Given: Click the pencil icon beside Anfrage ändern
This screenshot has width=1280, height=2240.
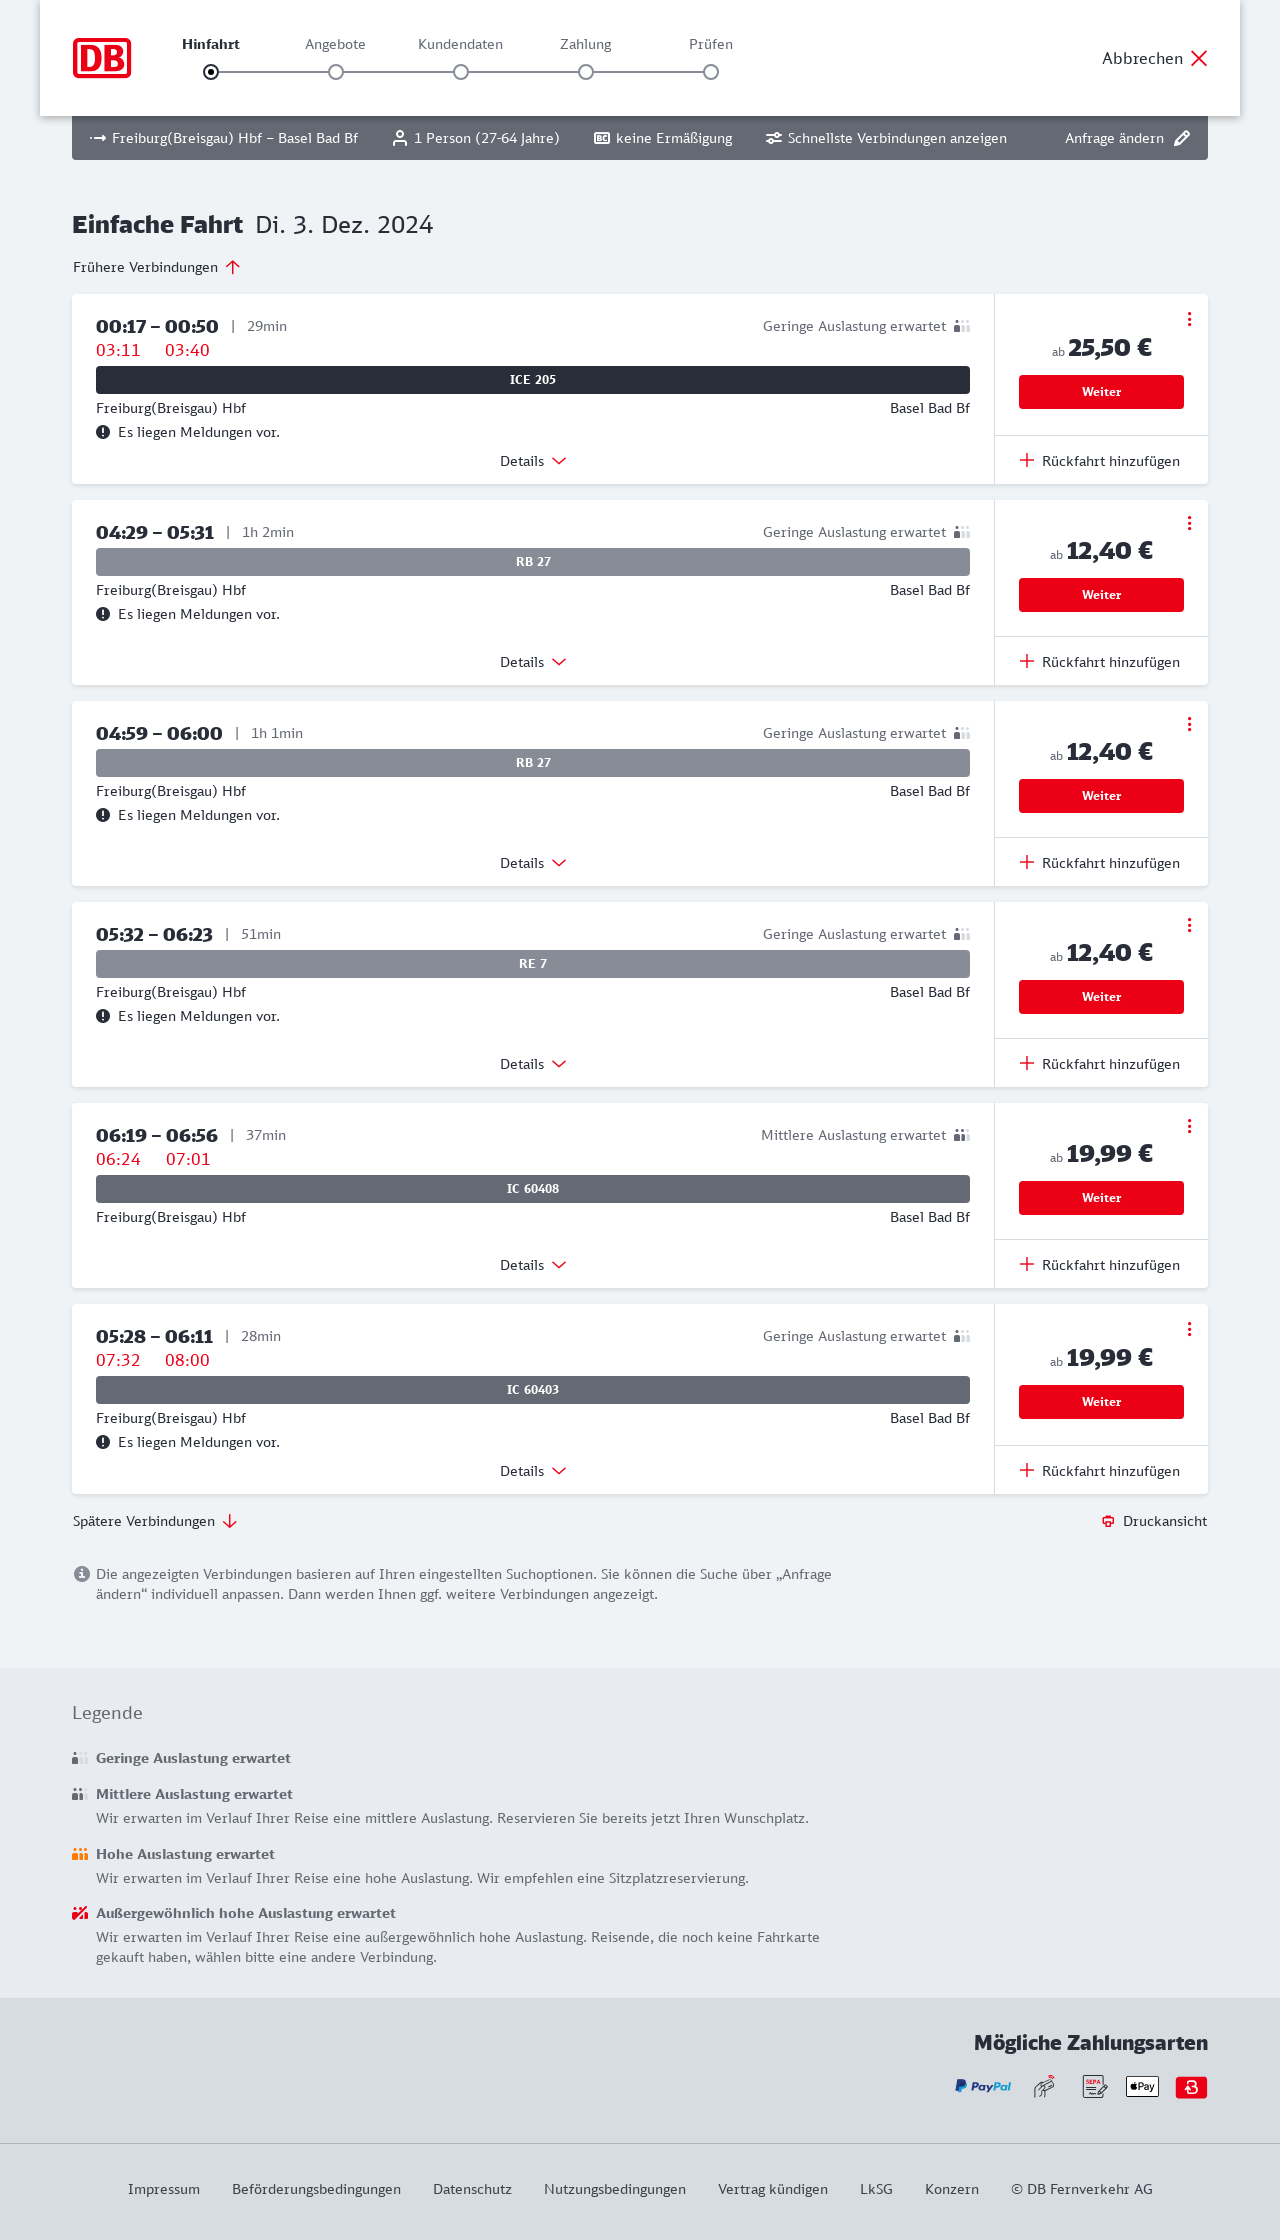Looking at the screenshot, I should pyautogui.click(x=1182, y=138).
